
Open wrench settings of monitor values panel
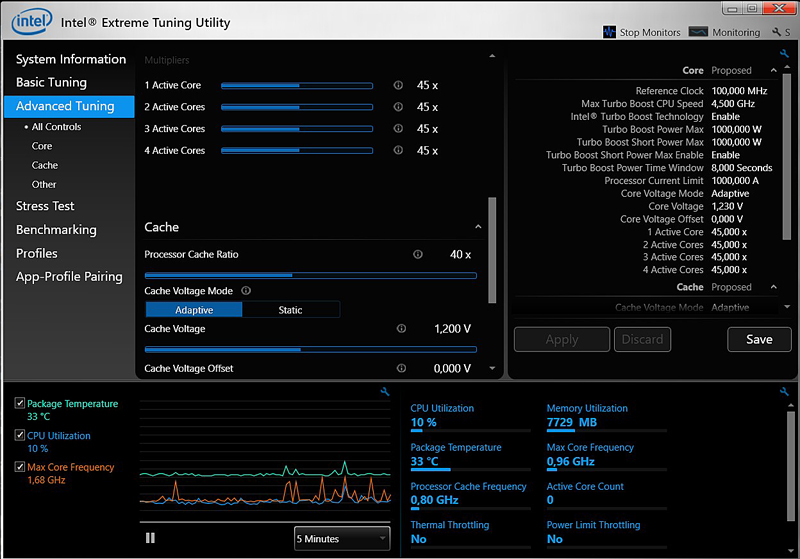[x=784, y=392]
